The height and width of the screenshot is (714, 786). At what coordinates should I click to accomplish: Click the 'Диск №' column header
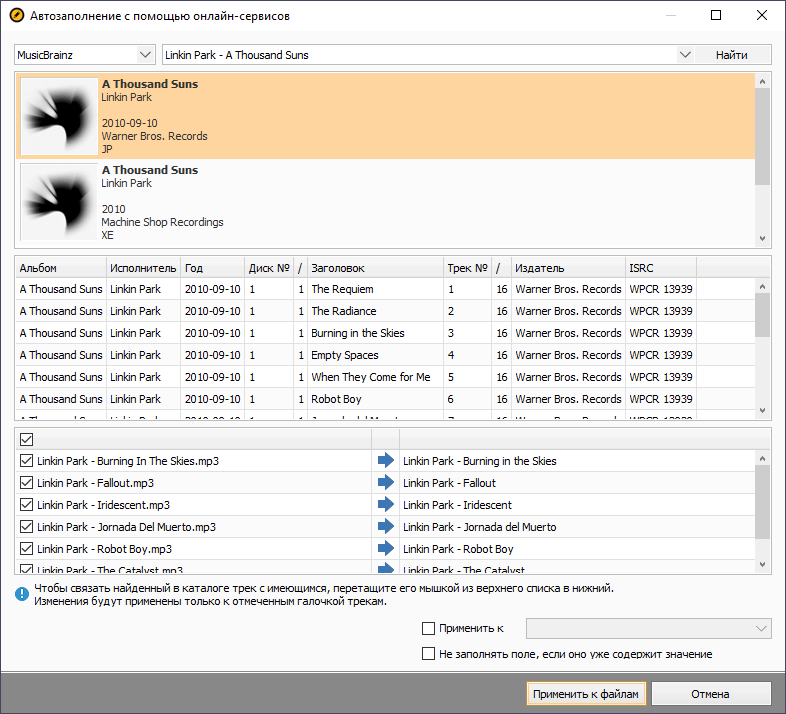coord(269,268)
